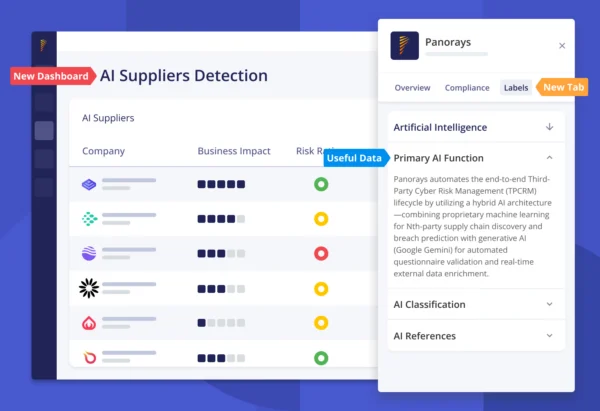Screen dimensions: 600x411
Task: Click the Primary AI Function heading
Action: 439,158
